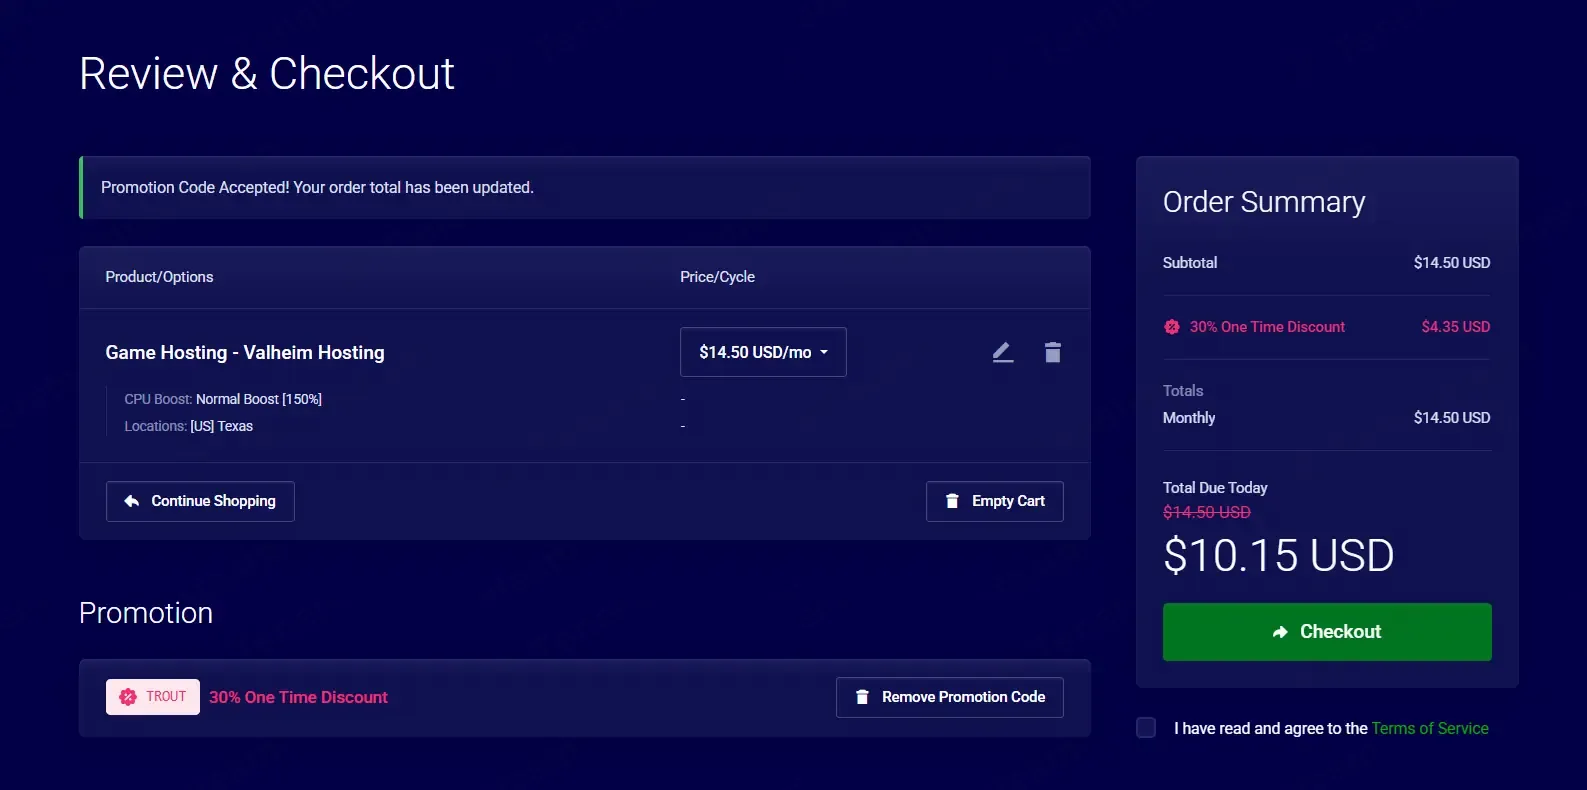Click the caret arrow in price dropdown

[x=824, y=352]
